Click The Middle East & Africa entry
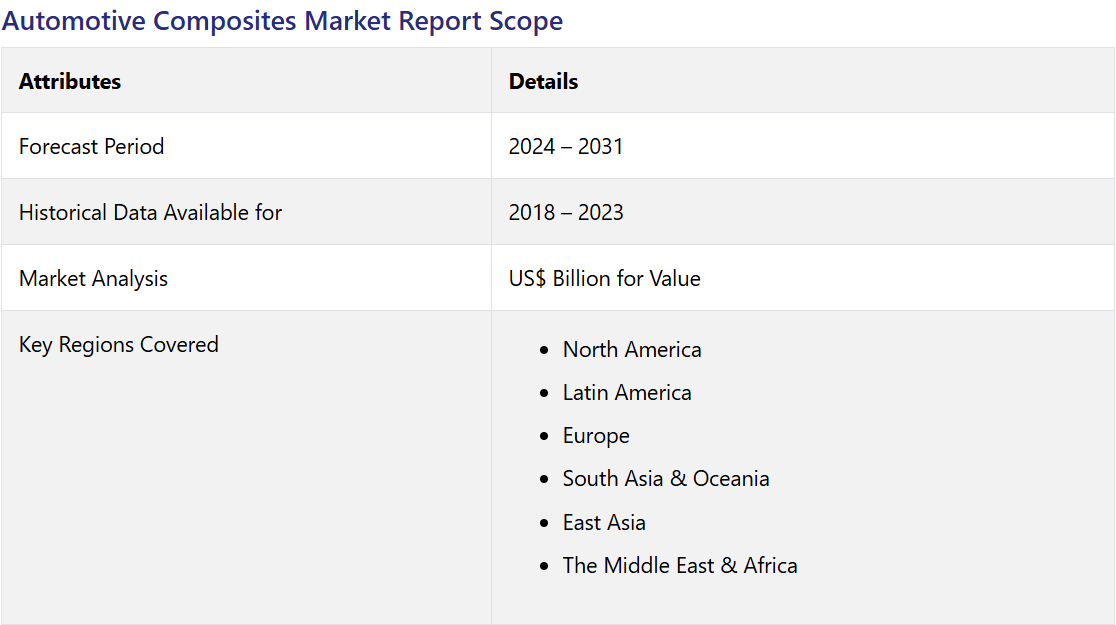The image size is (1116, 625). point(679,566)
